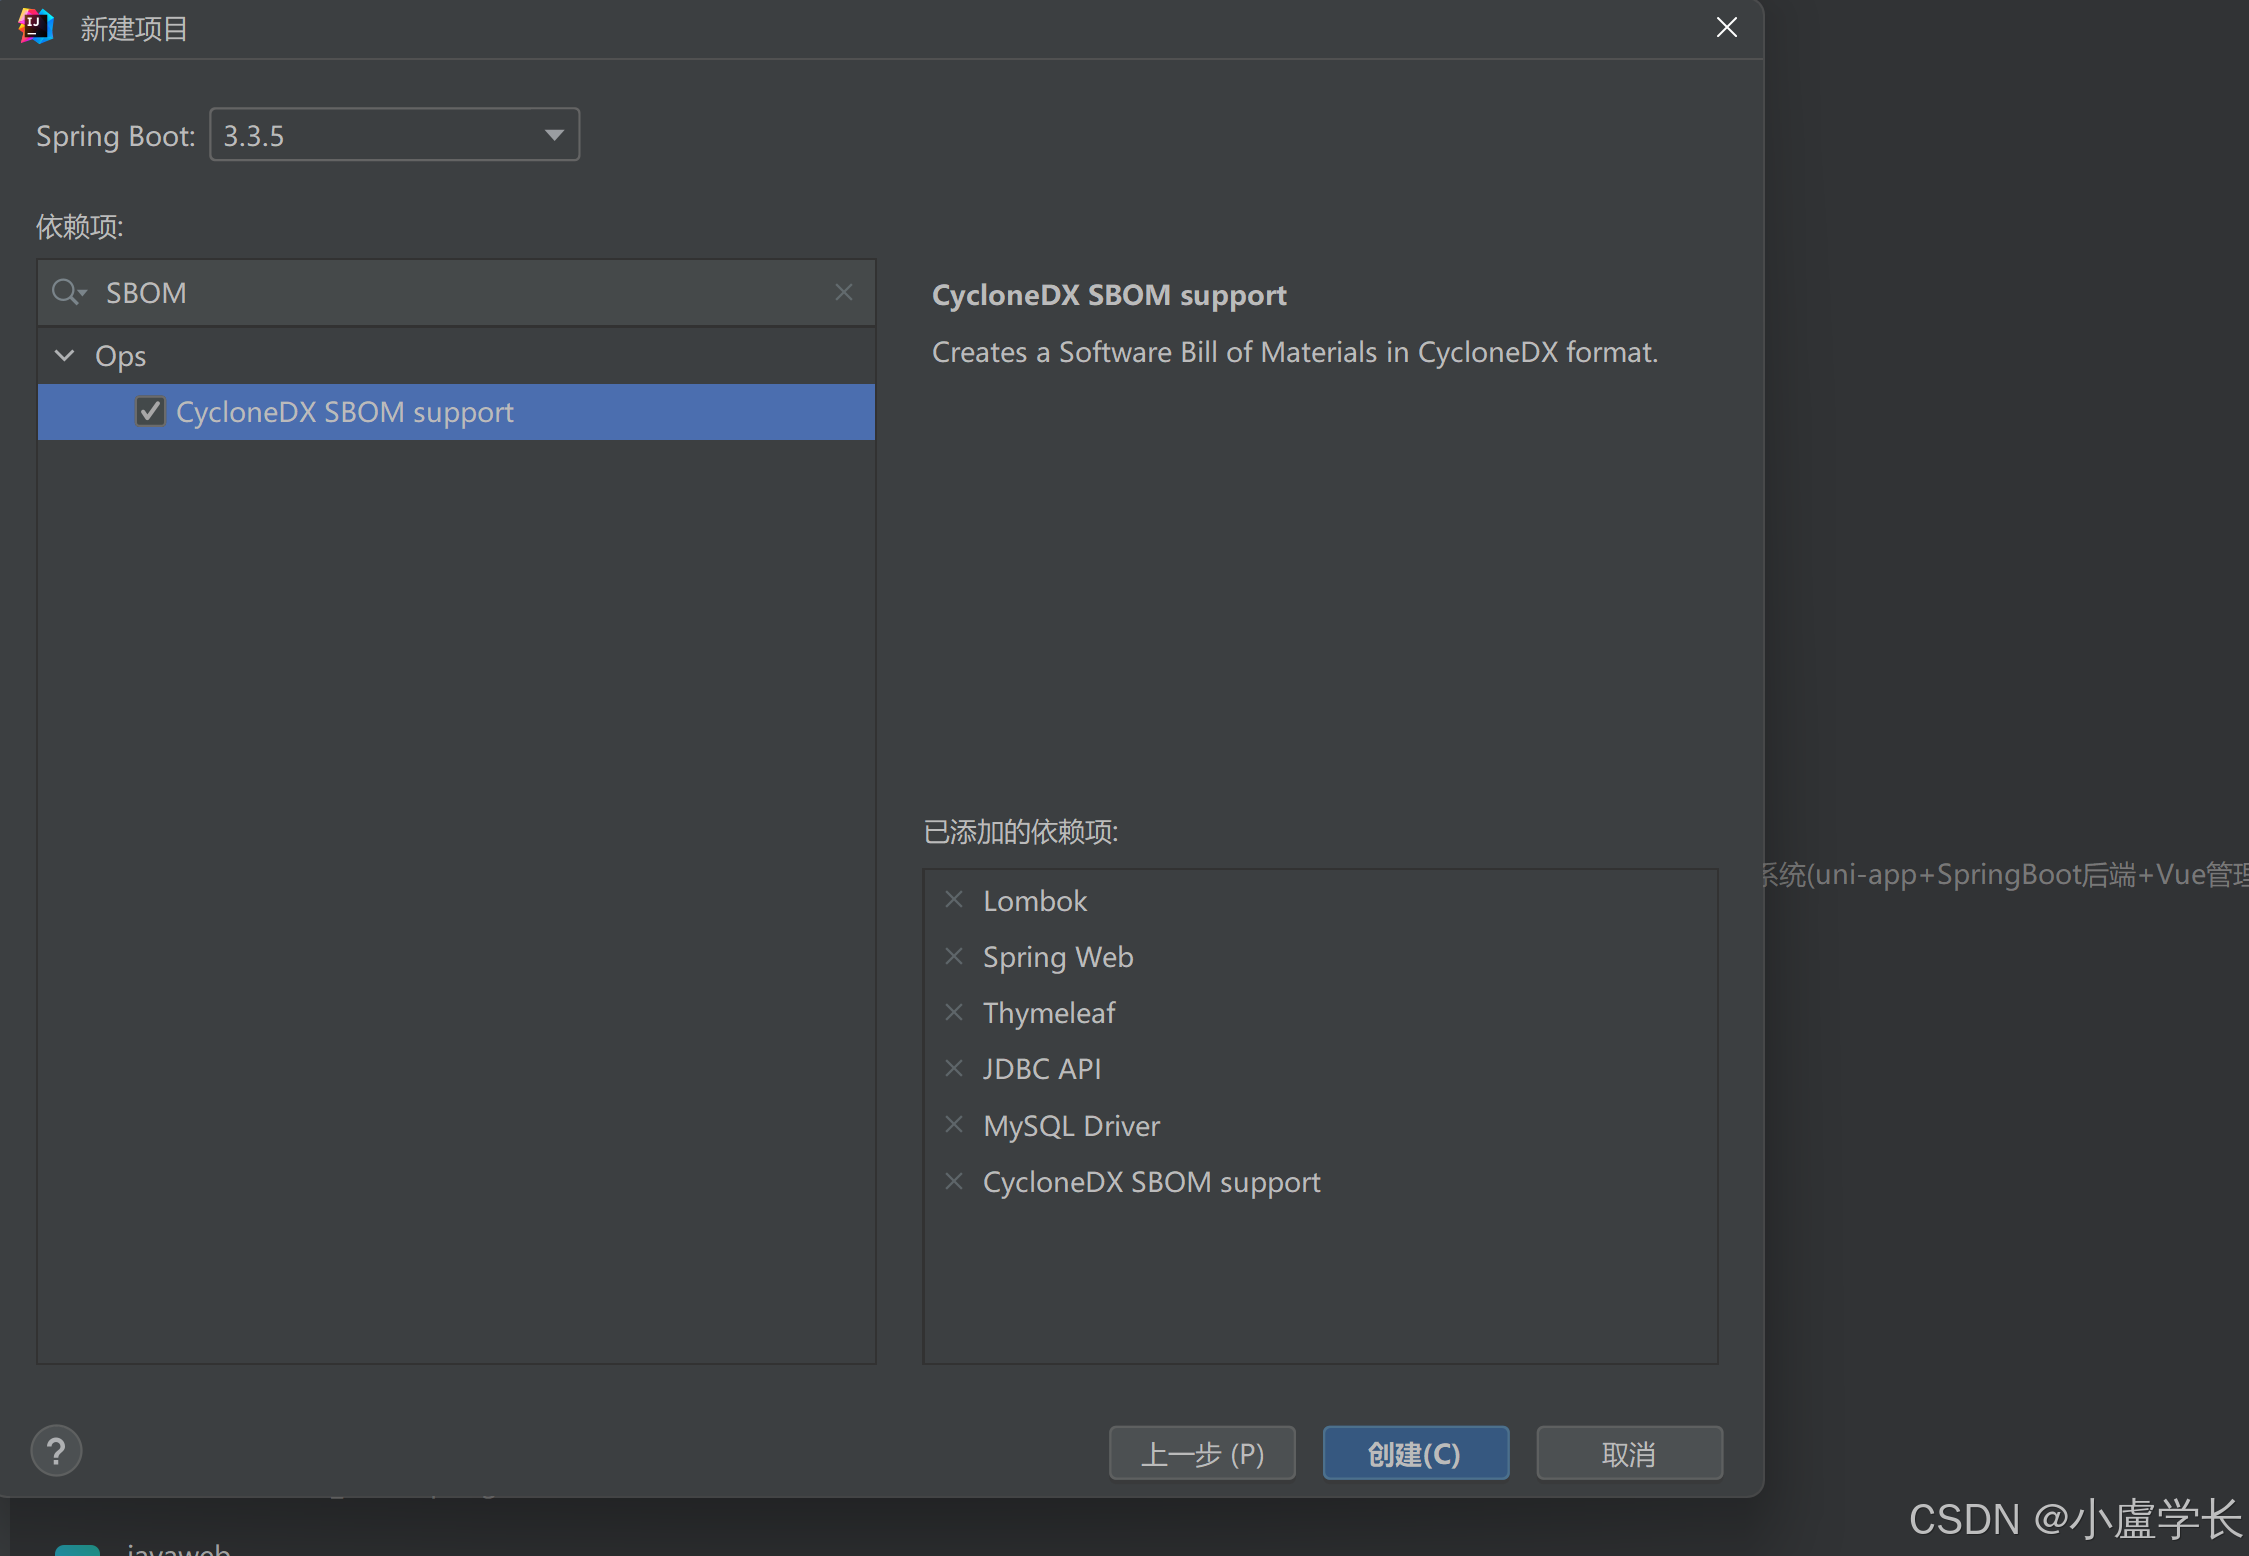Go back with 上一步 (P) button

(x=1202, y=1453)
